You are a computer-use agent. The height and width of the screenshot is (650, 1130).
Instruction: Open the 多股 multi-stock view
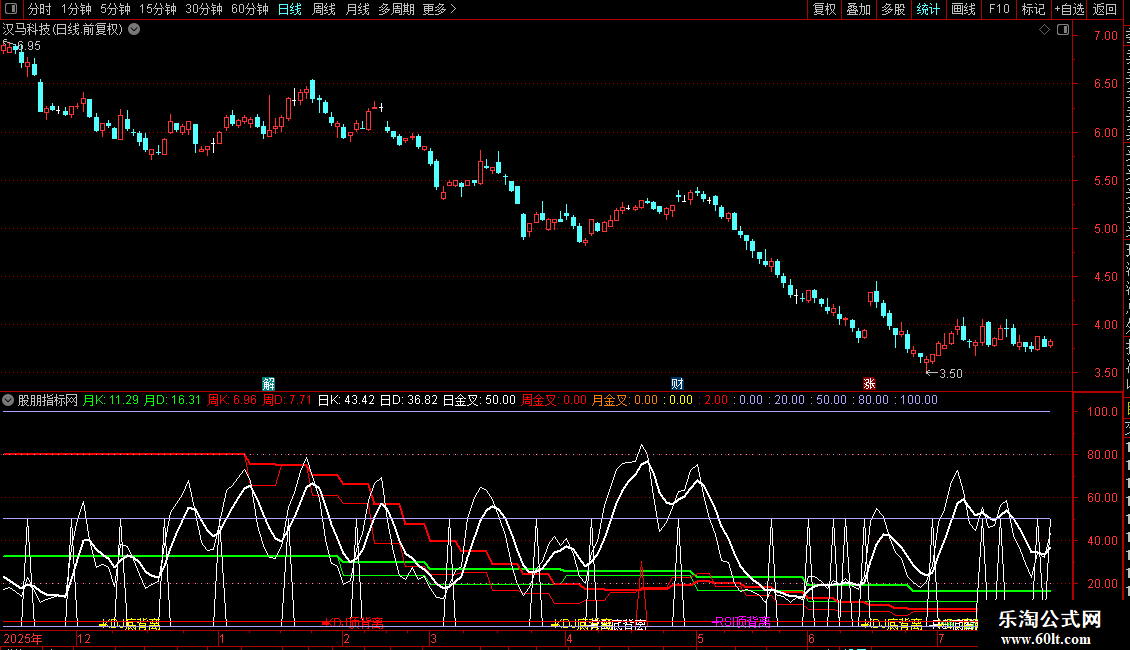coord(894,9)
